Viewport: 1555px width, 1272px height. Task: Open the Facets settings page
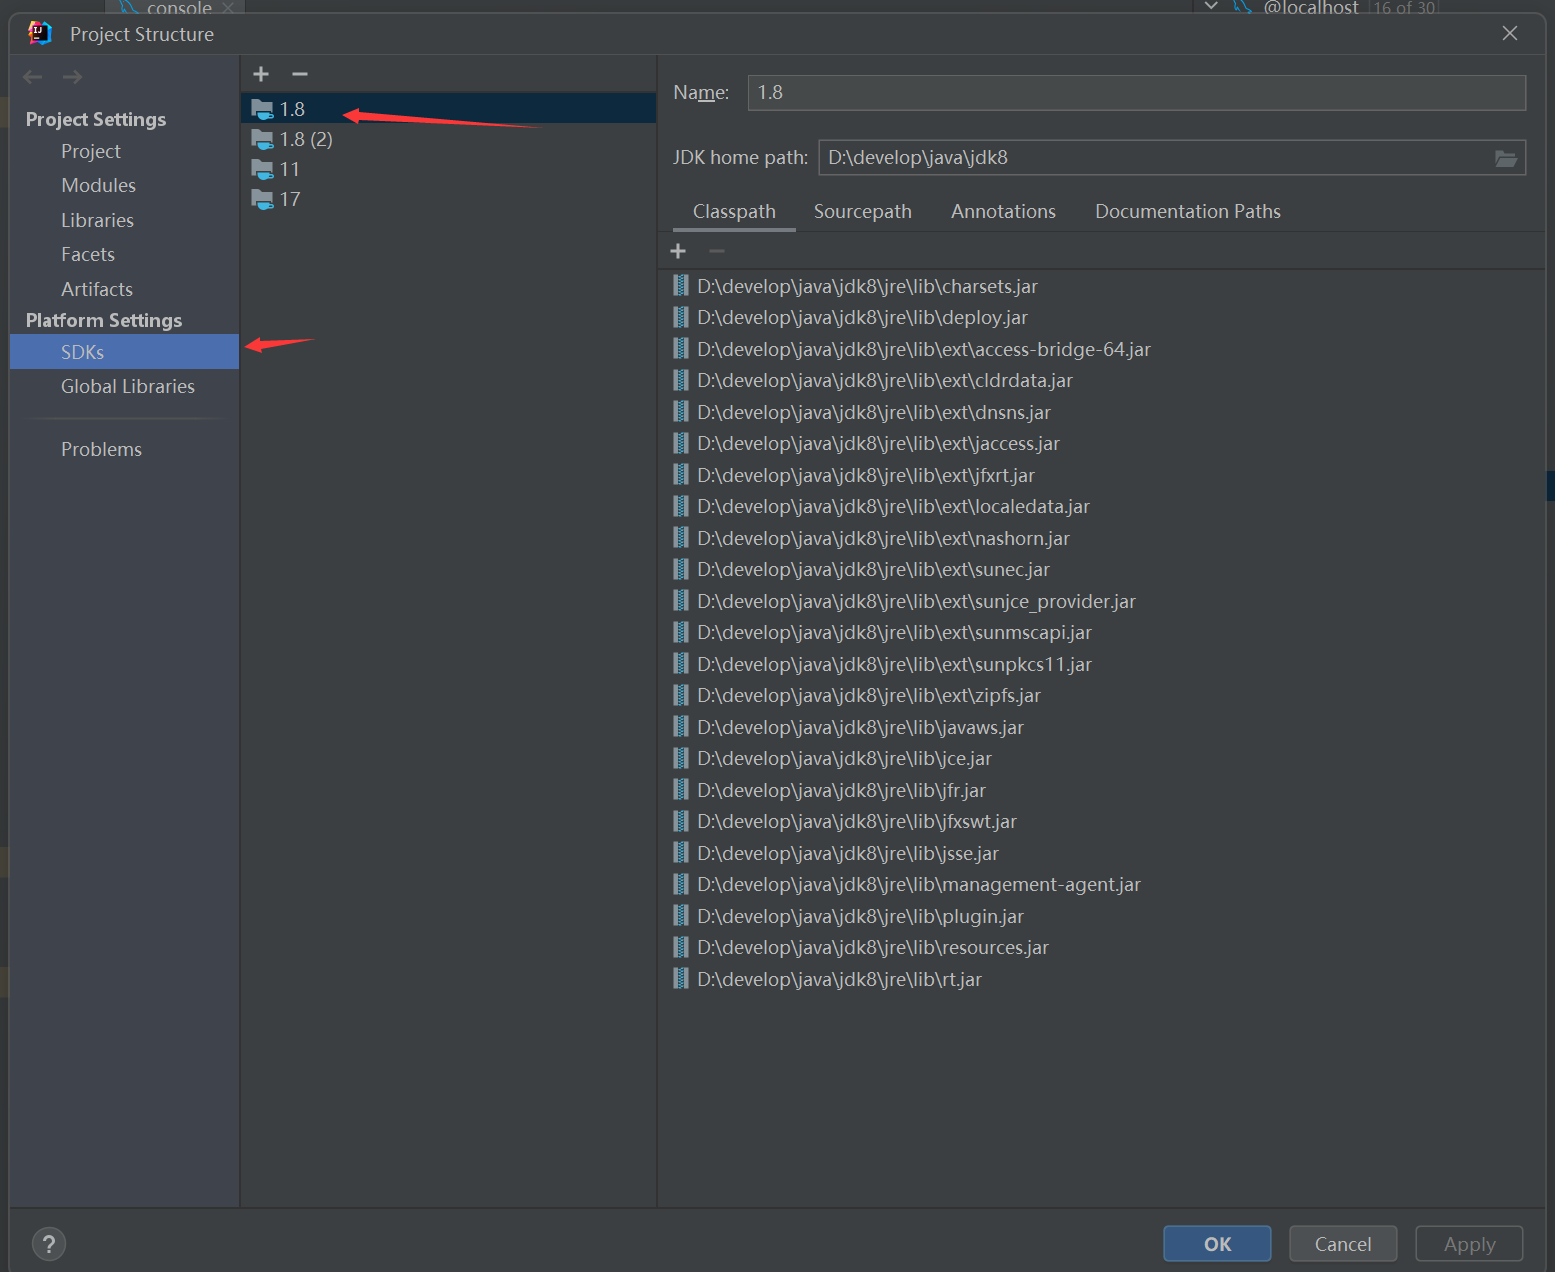coord(88,254)
